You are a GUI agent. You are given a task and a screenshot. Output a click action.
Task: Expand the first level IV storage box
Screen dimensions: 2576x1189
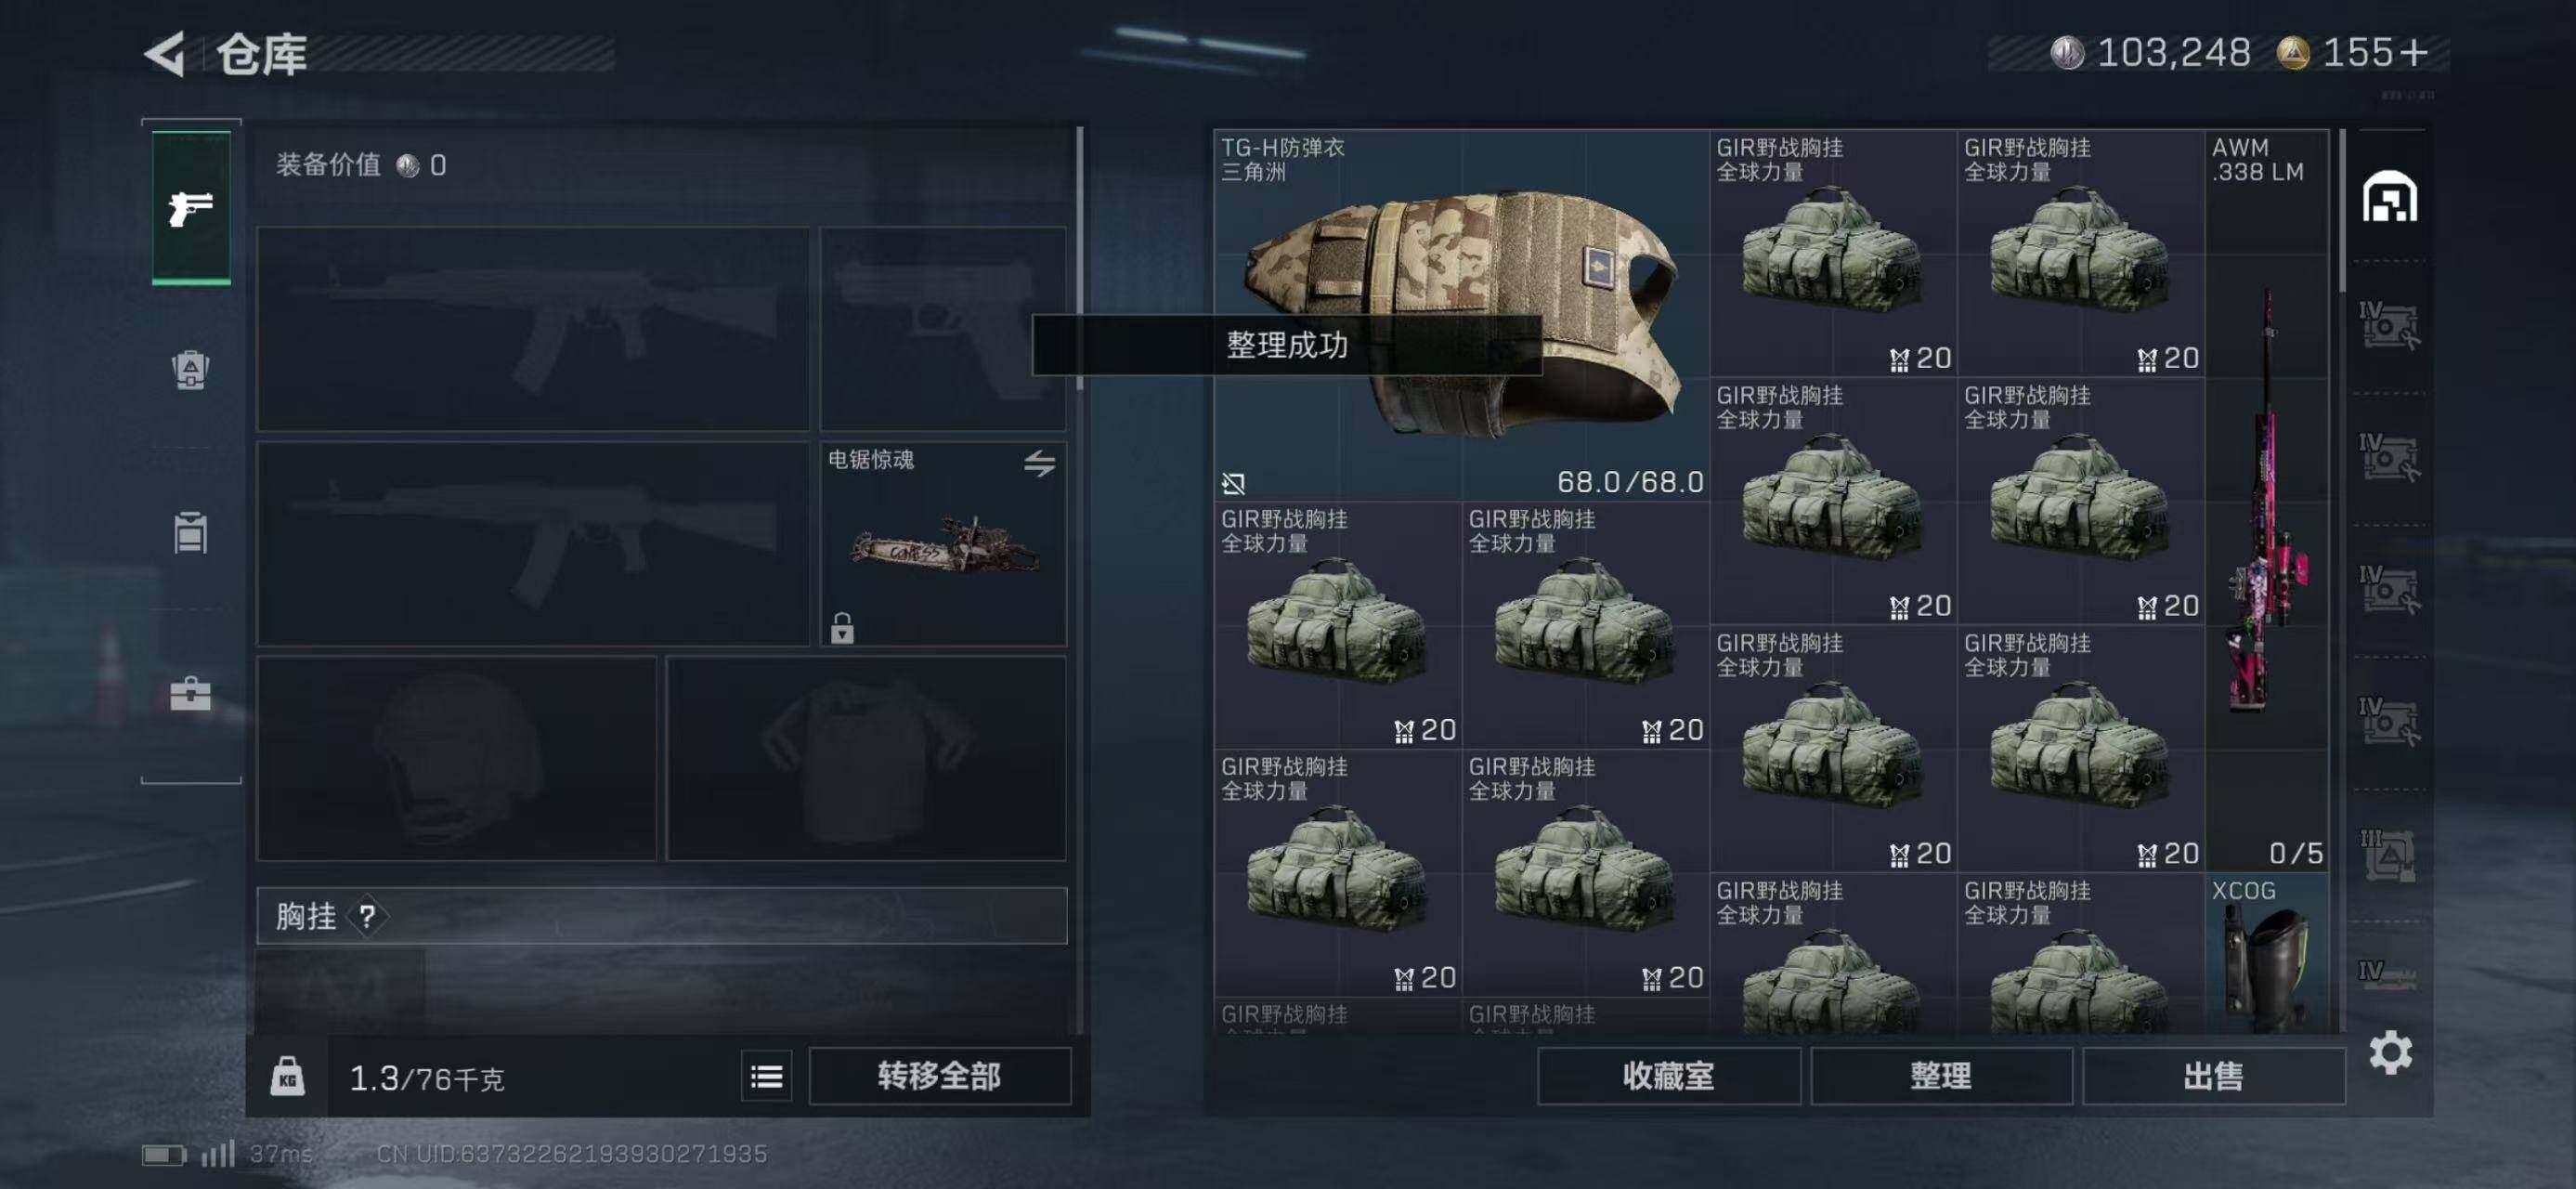click(2389, 326)
